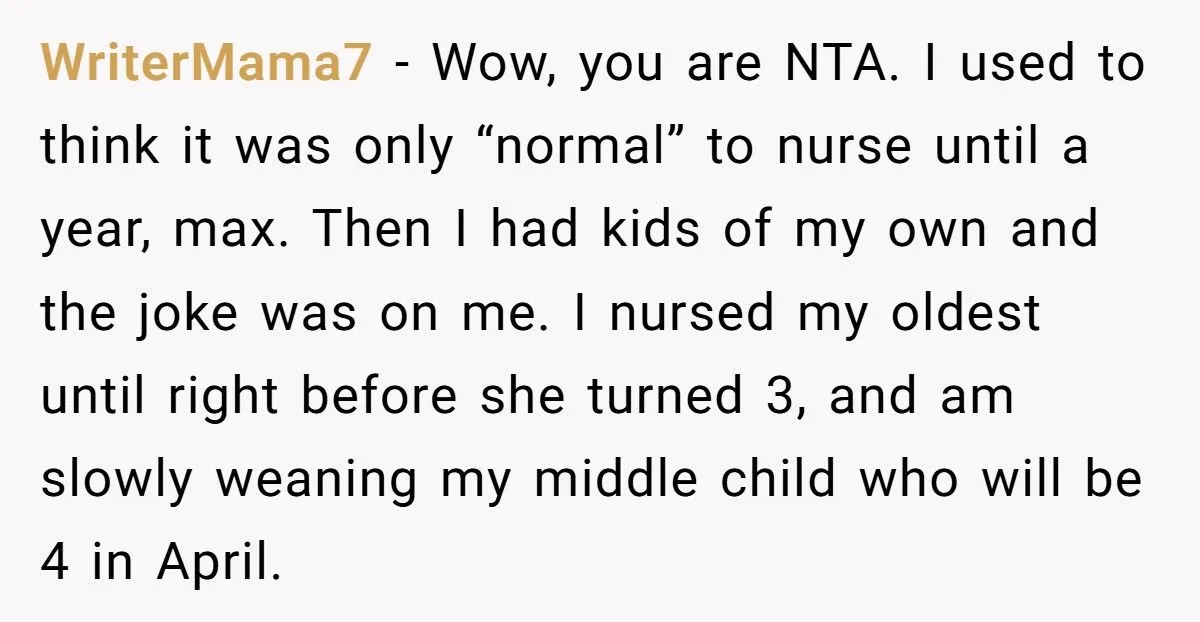Click the word "slowly"
The image size is (1200, 622).
pyautogui.click(x=115, y=481)
